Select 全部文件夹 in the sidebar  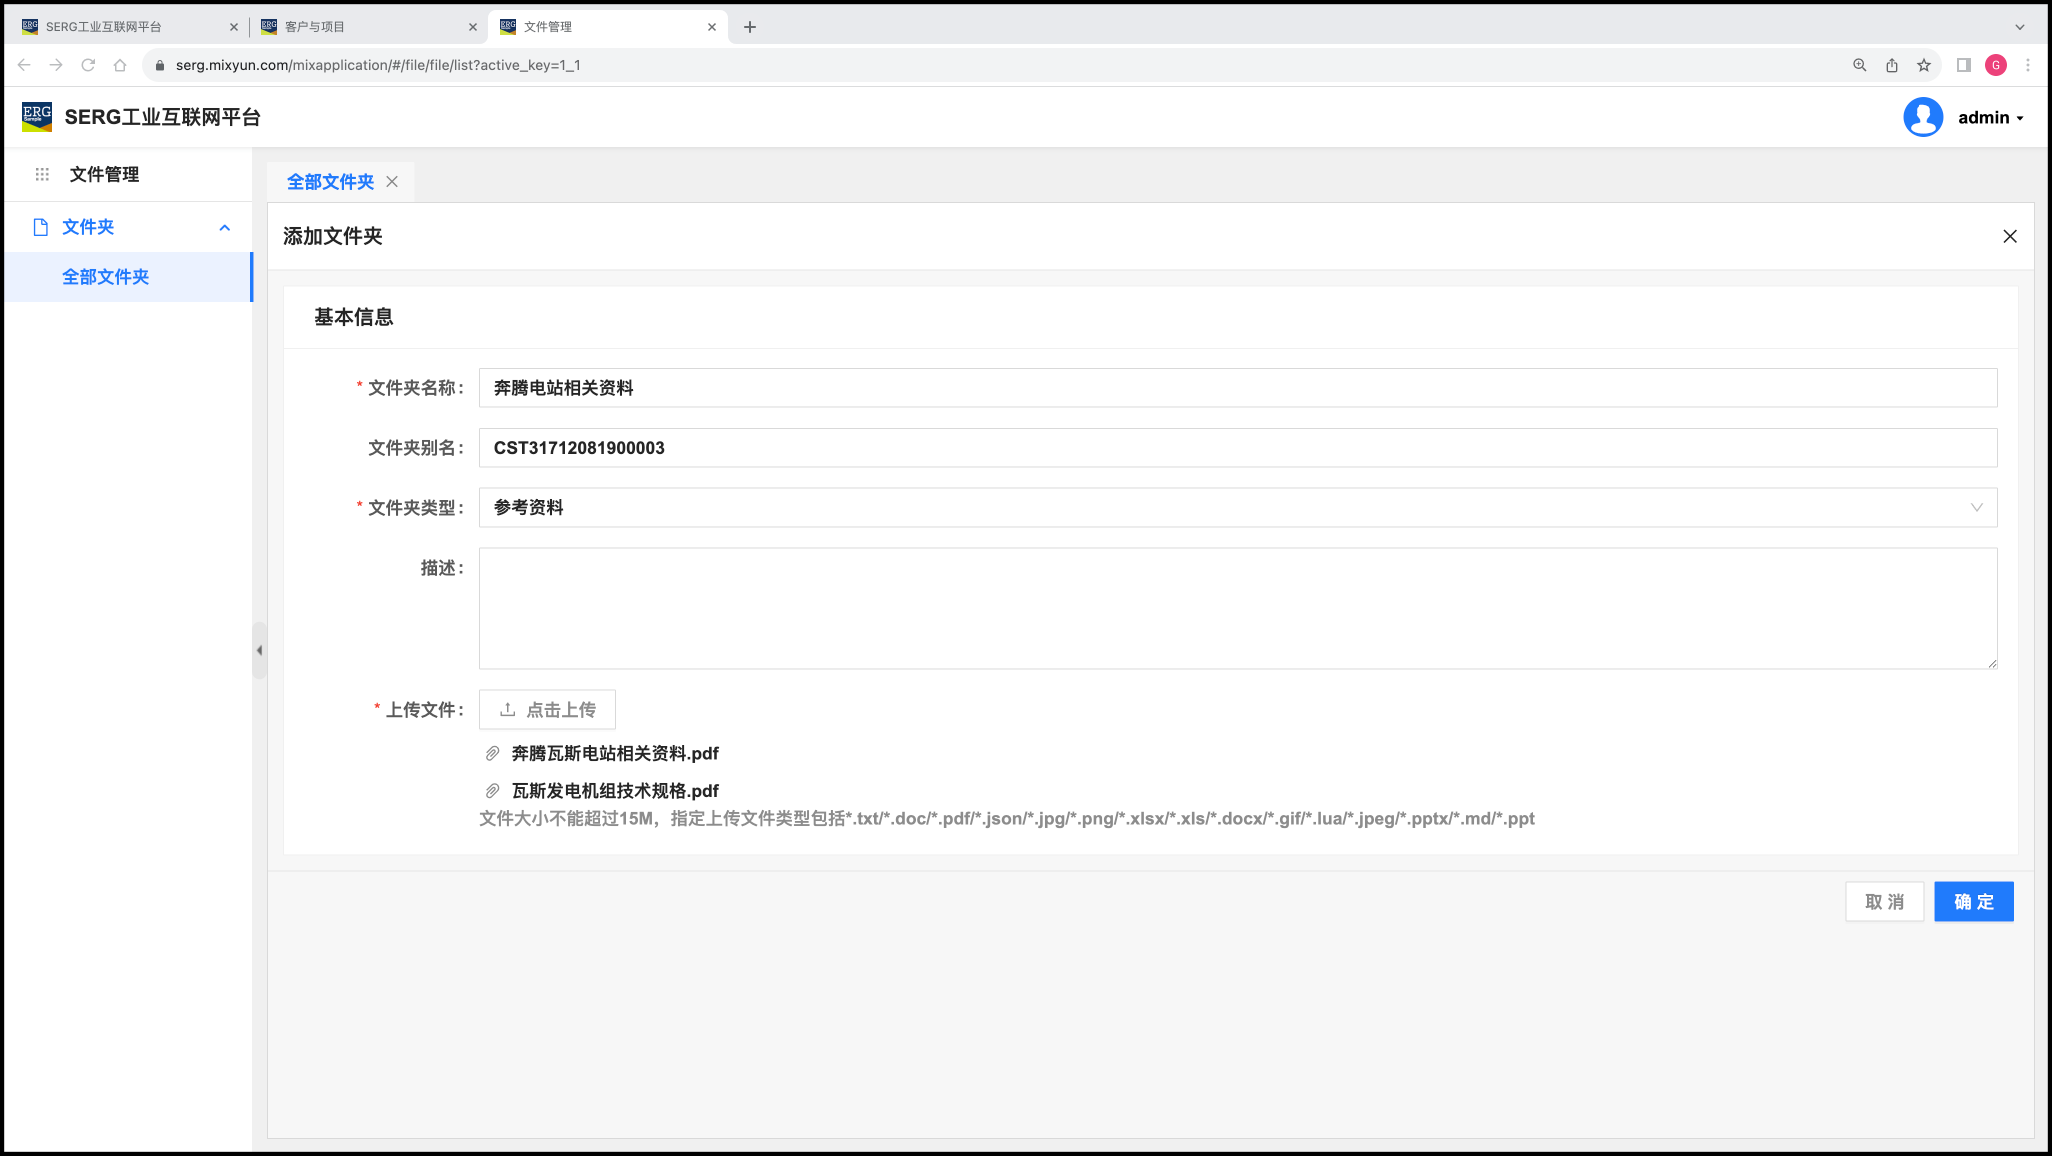click(106, 277)
